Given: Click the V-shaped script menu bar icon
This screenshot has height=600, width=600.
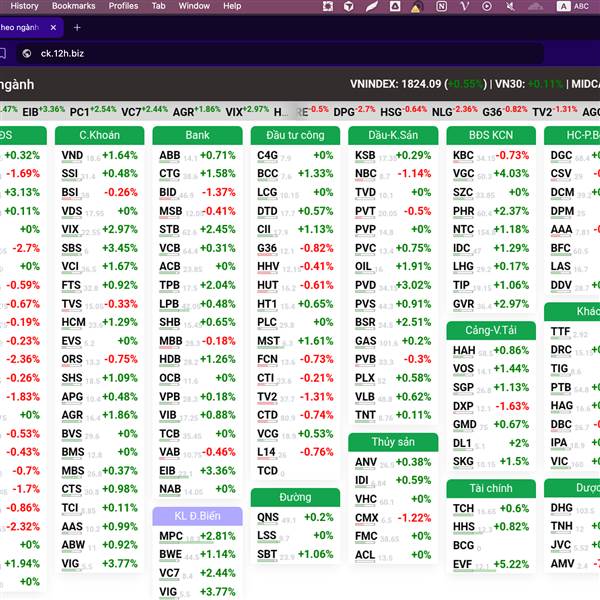Looking at the screenshot, I should [464, 6].
